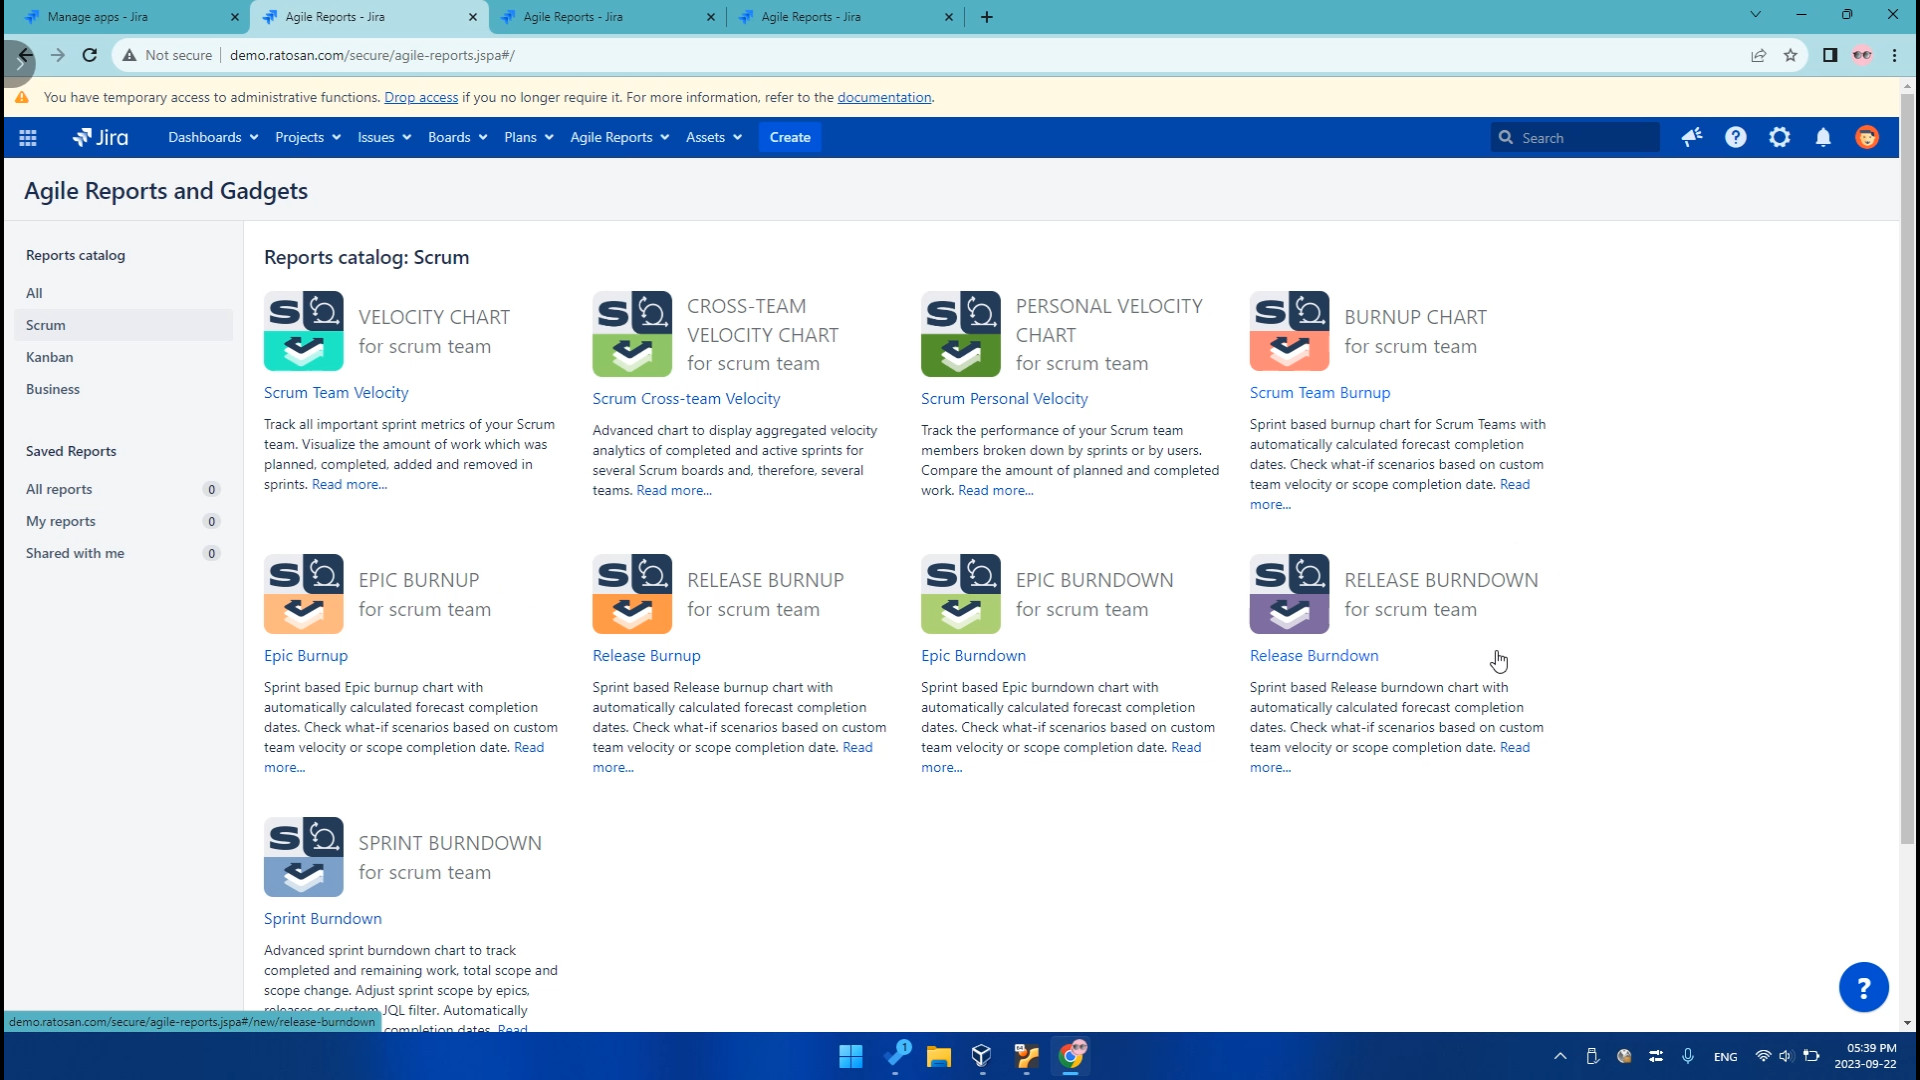The width and height of the screenshot is (1920, 1080).
Task: Open the administration gear menu
Action: pyautogui.click(x=1780, y=138)
